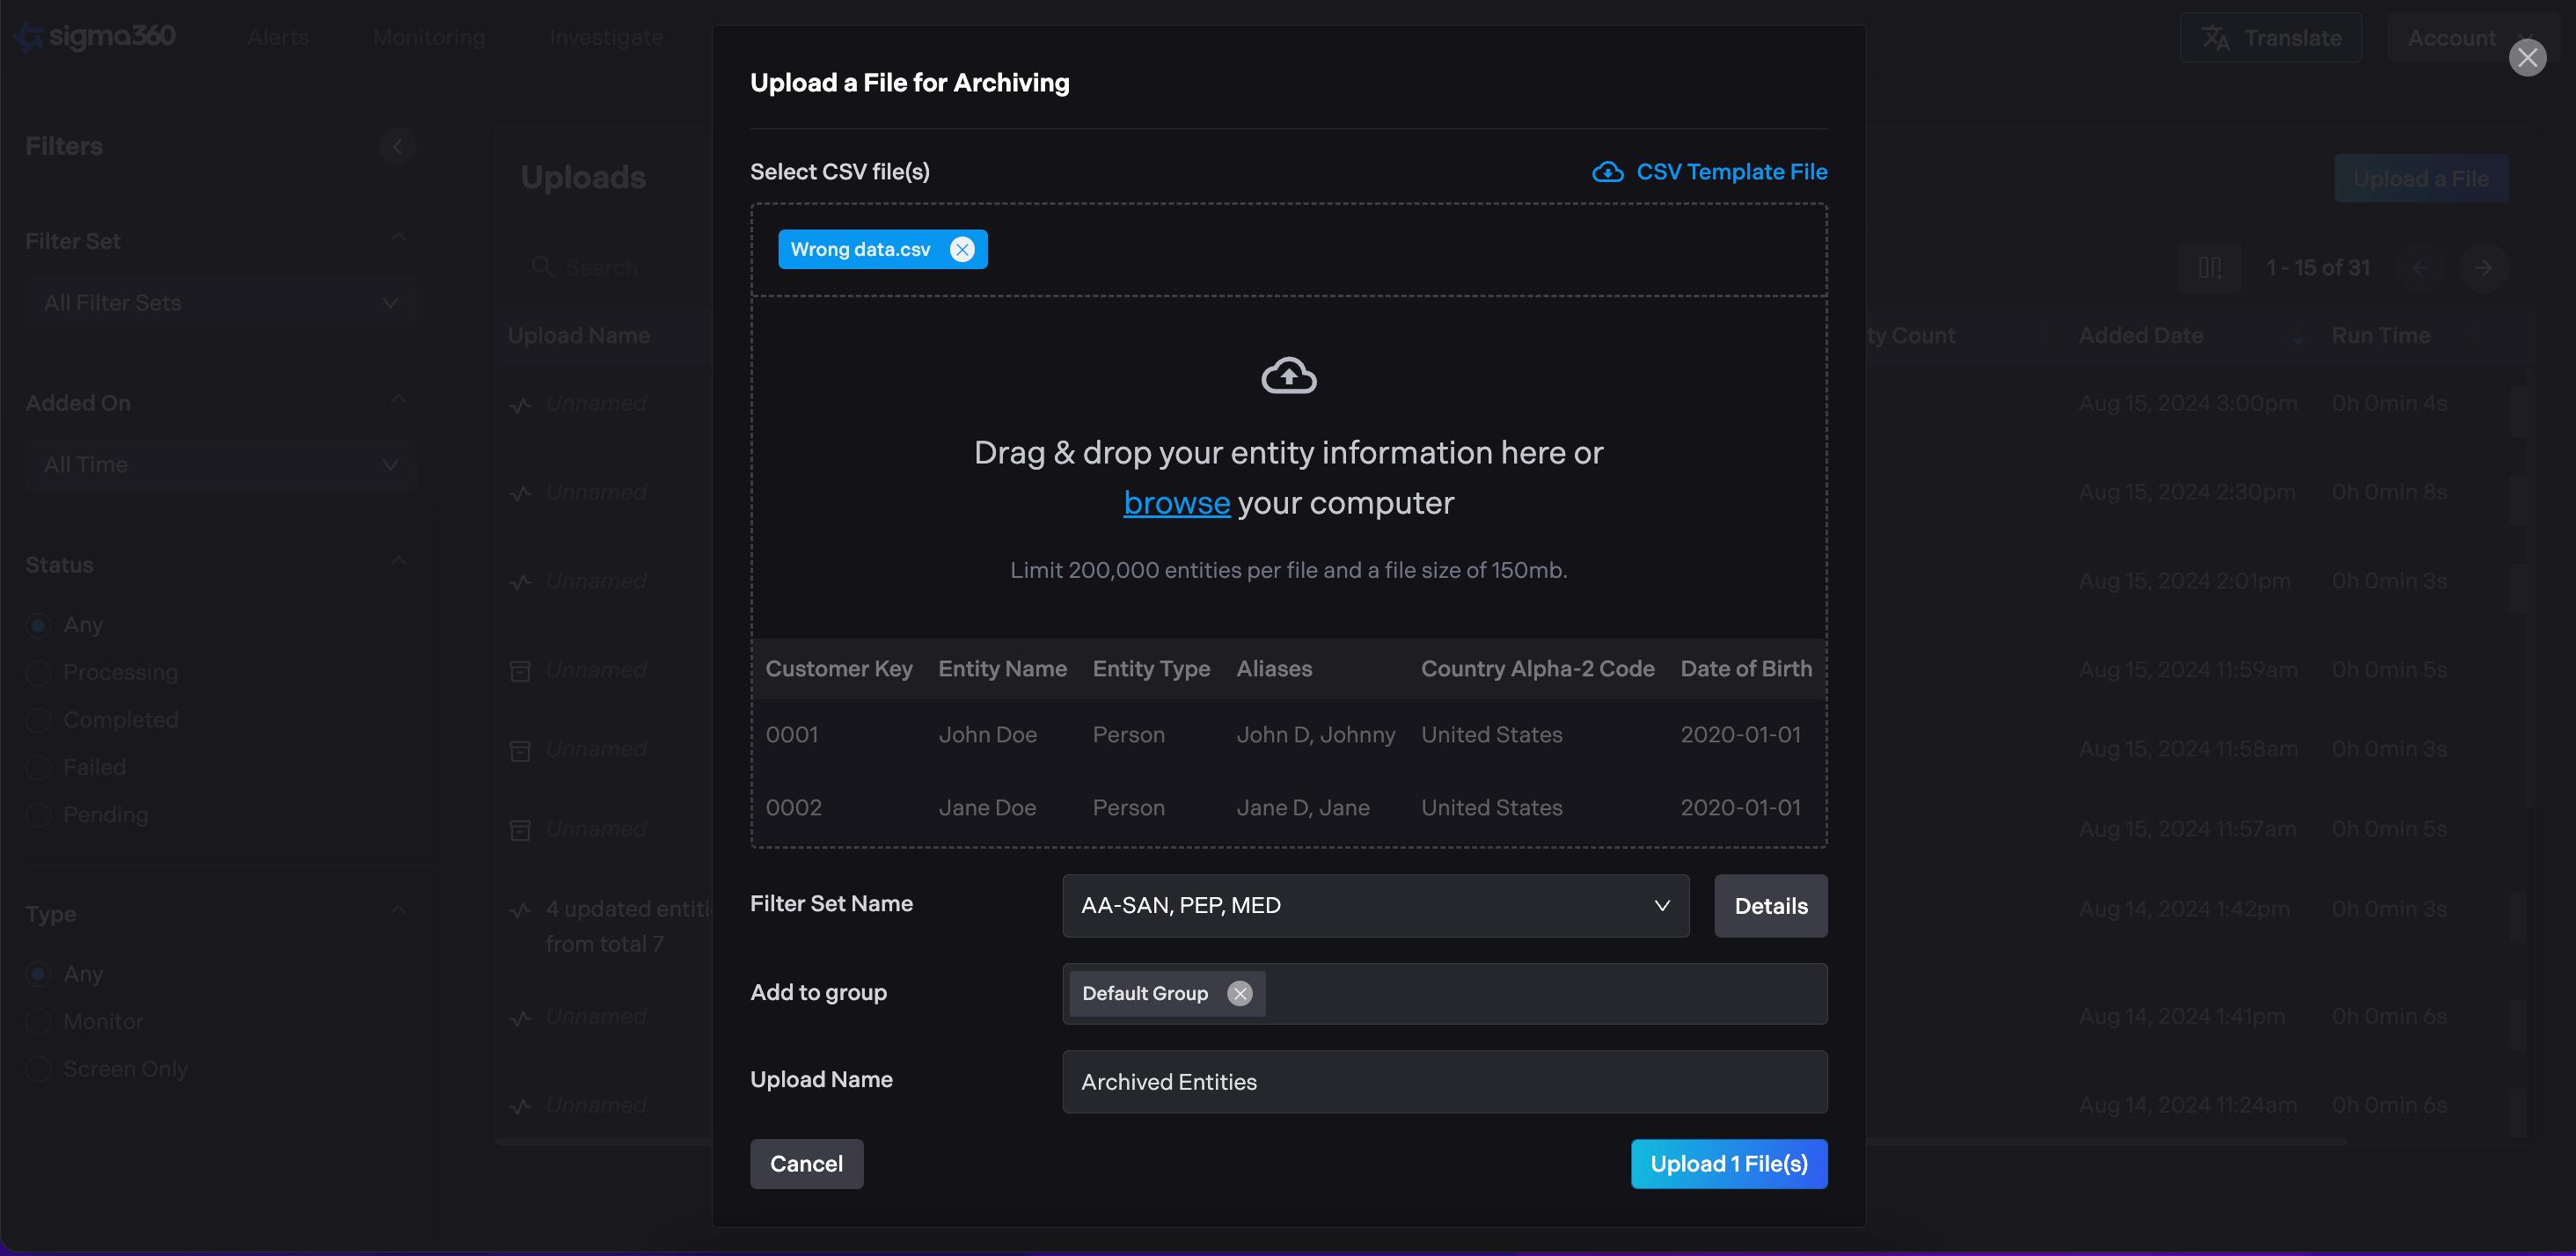Click the columns layout icon near pagination

tap(2209, 268)
